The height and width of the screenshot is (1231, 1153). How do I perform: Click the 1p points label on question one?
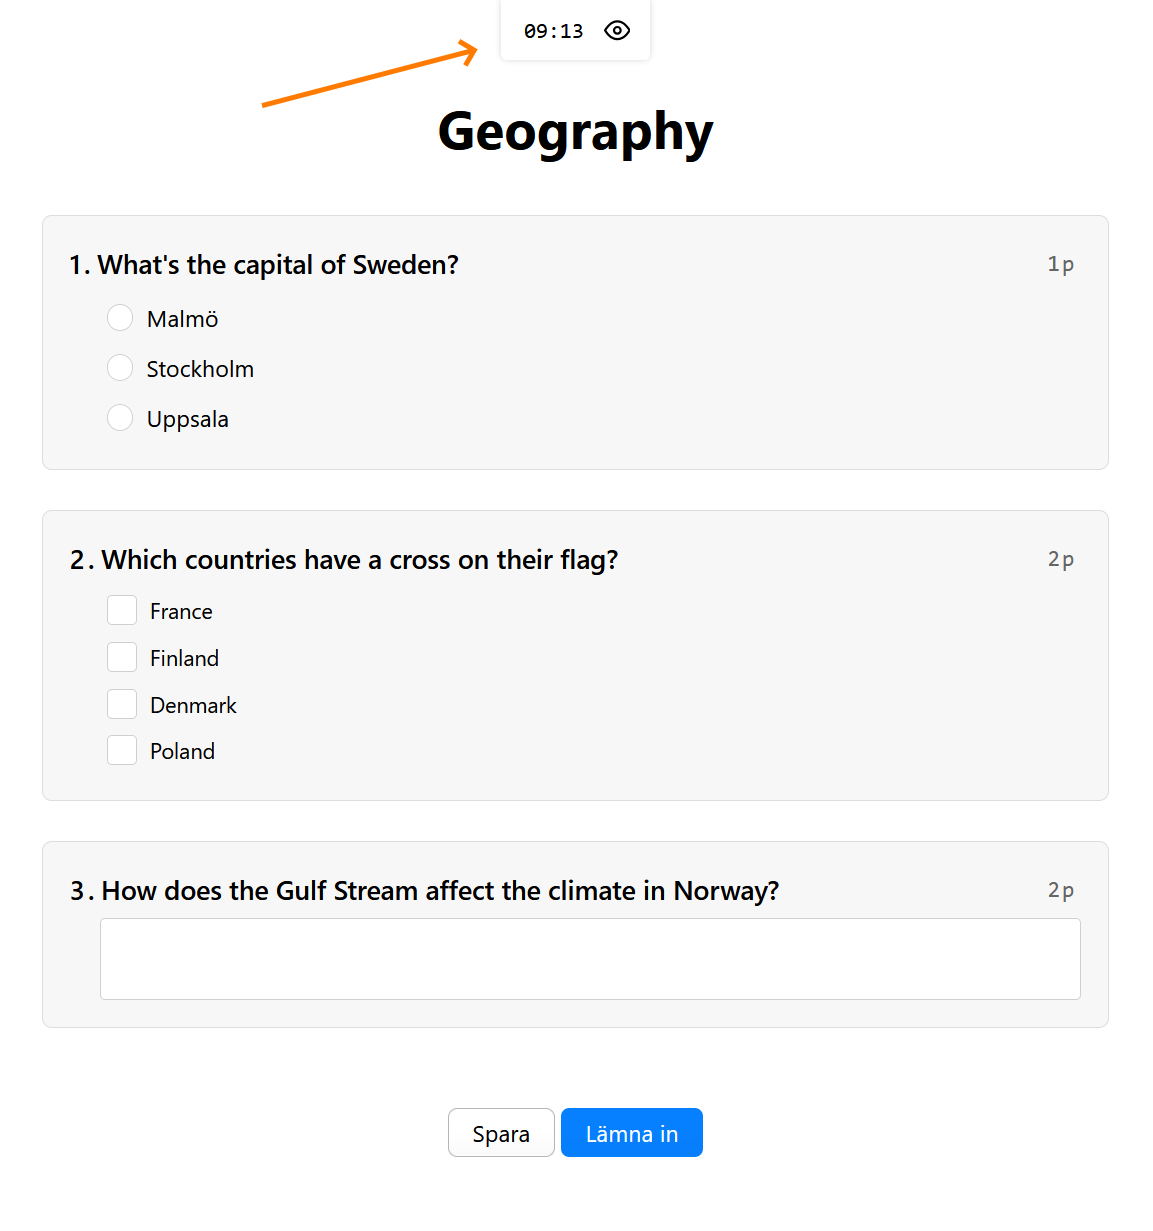coord(1060,265)
